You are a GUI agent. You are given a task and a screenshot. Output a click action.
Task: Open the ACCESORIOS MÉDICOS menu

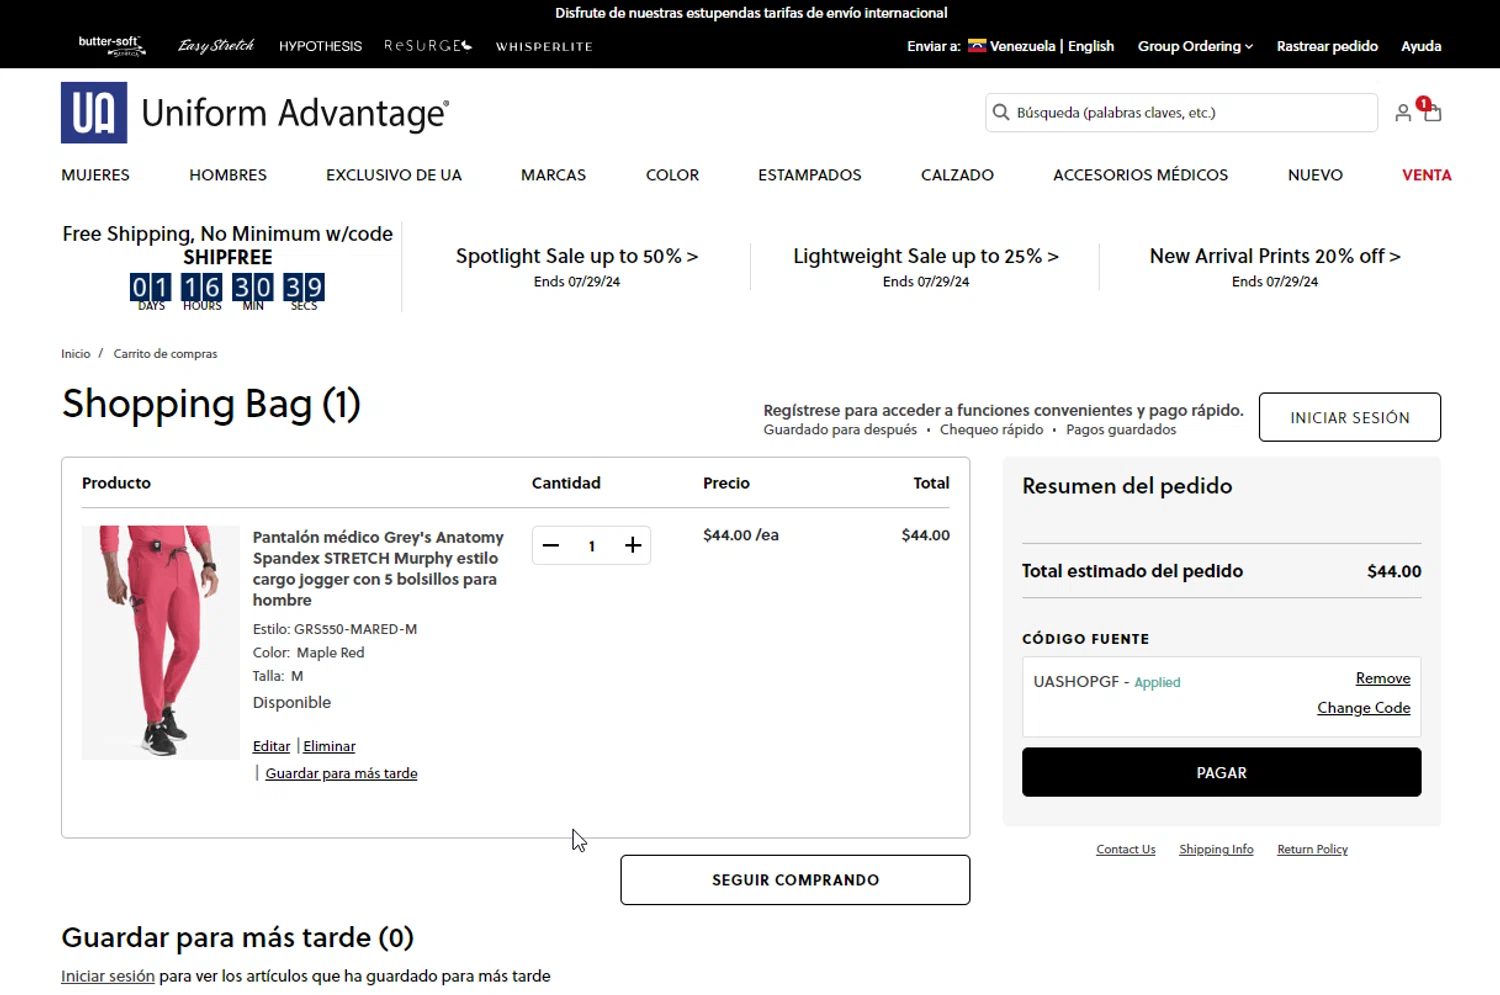[x=1140, y=175]
